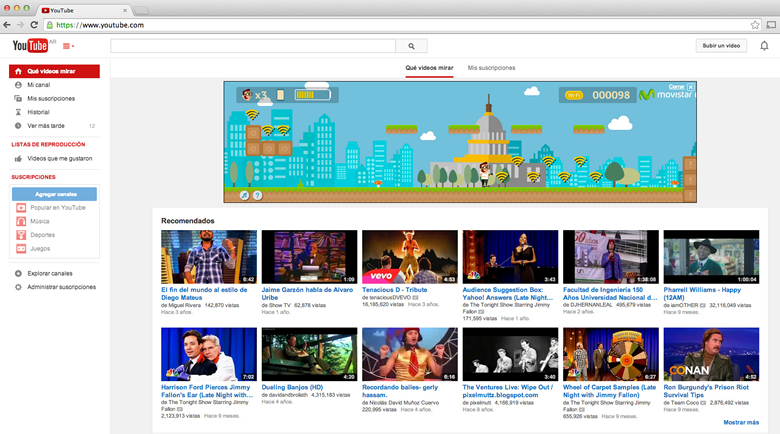
Task: Click channel name iamOTHER
Action: [x=684, y=305]
